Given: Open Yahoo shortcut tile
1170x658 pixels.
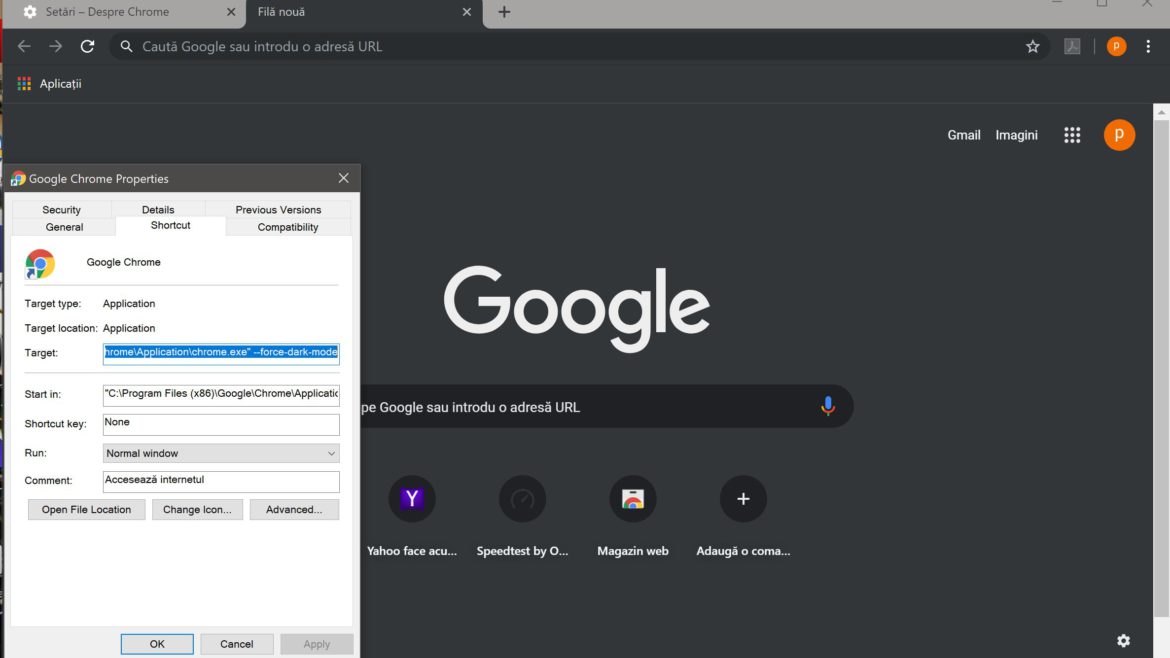Looking at the screenshot, I should tap(412, 516).
